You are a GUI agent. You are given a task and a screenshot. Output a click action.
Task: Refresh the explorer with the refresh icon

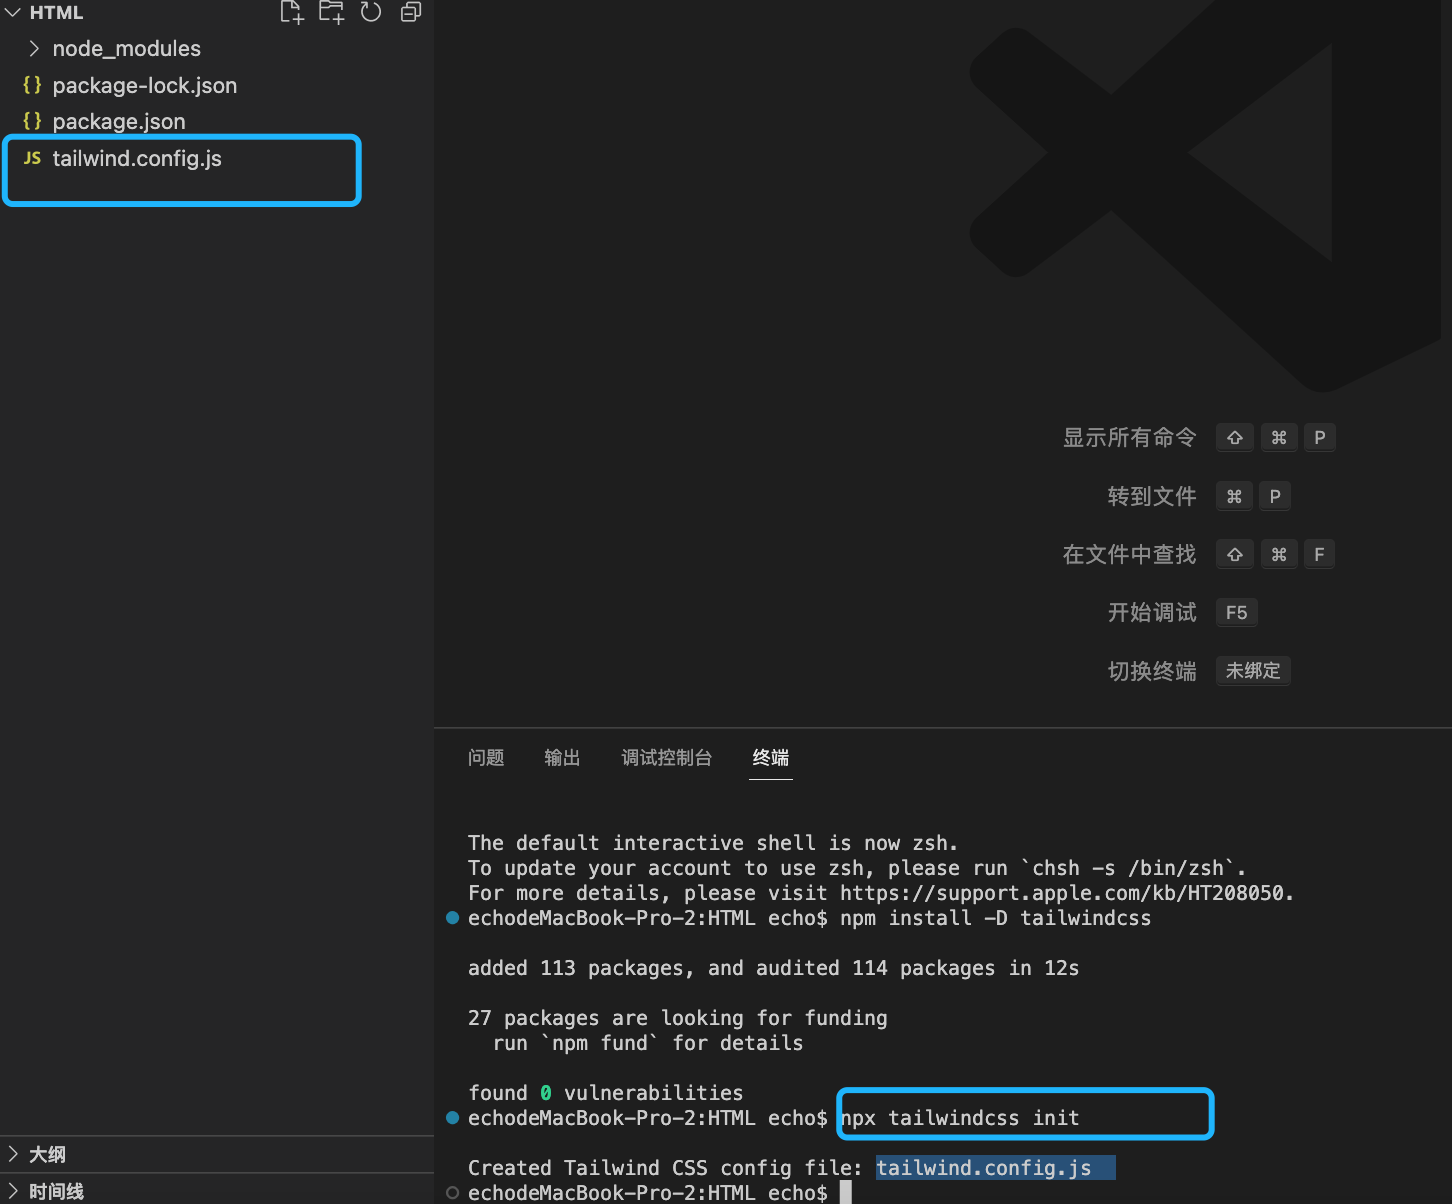click(371, 12)
